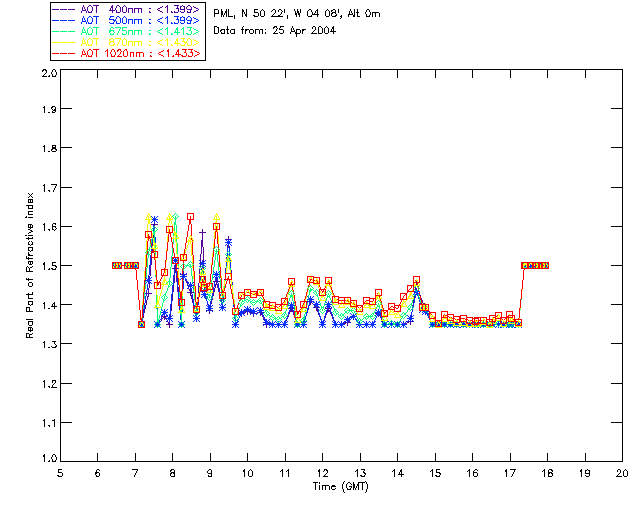Image resolution: width=640 pixels, height=512 pixels.
Task: Click the x-axis label 20
Action: click(622, 474)
